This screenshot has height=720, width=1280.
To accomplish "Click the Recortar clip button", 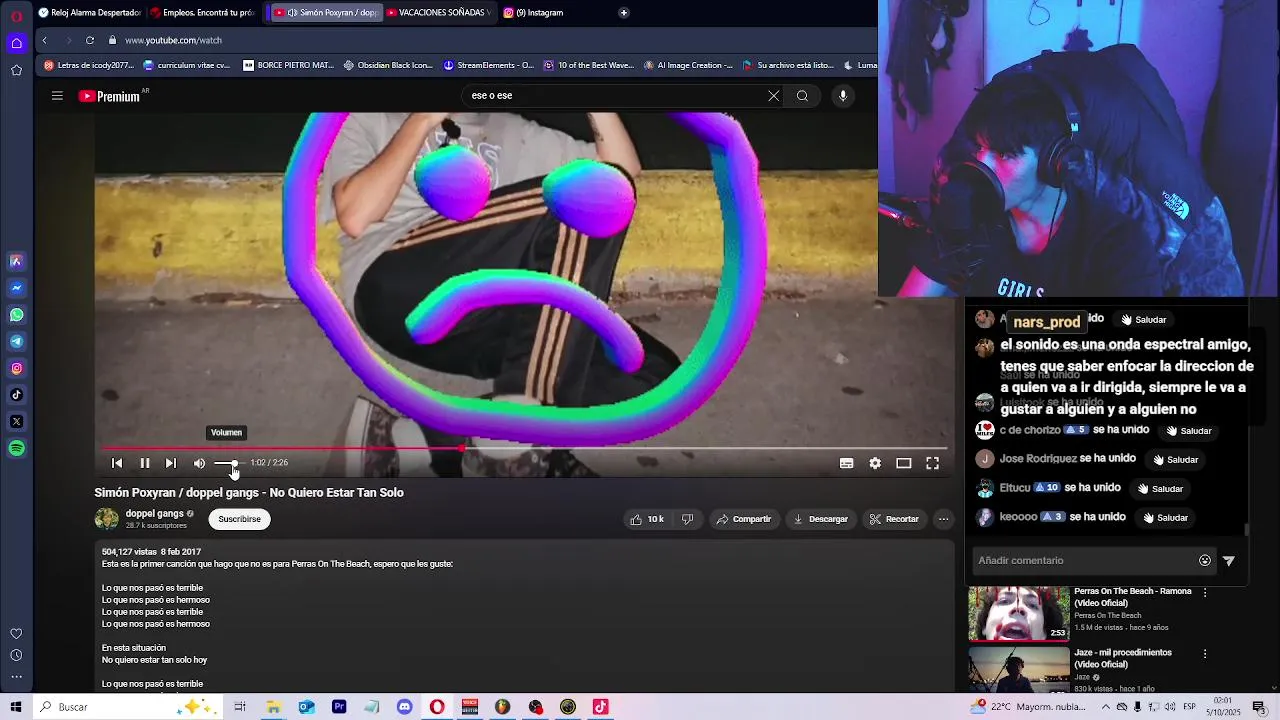I will [x=894, y=519].
